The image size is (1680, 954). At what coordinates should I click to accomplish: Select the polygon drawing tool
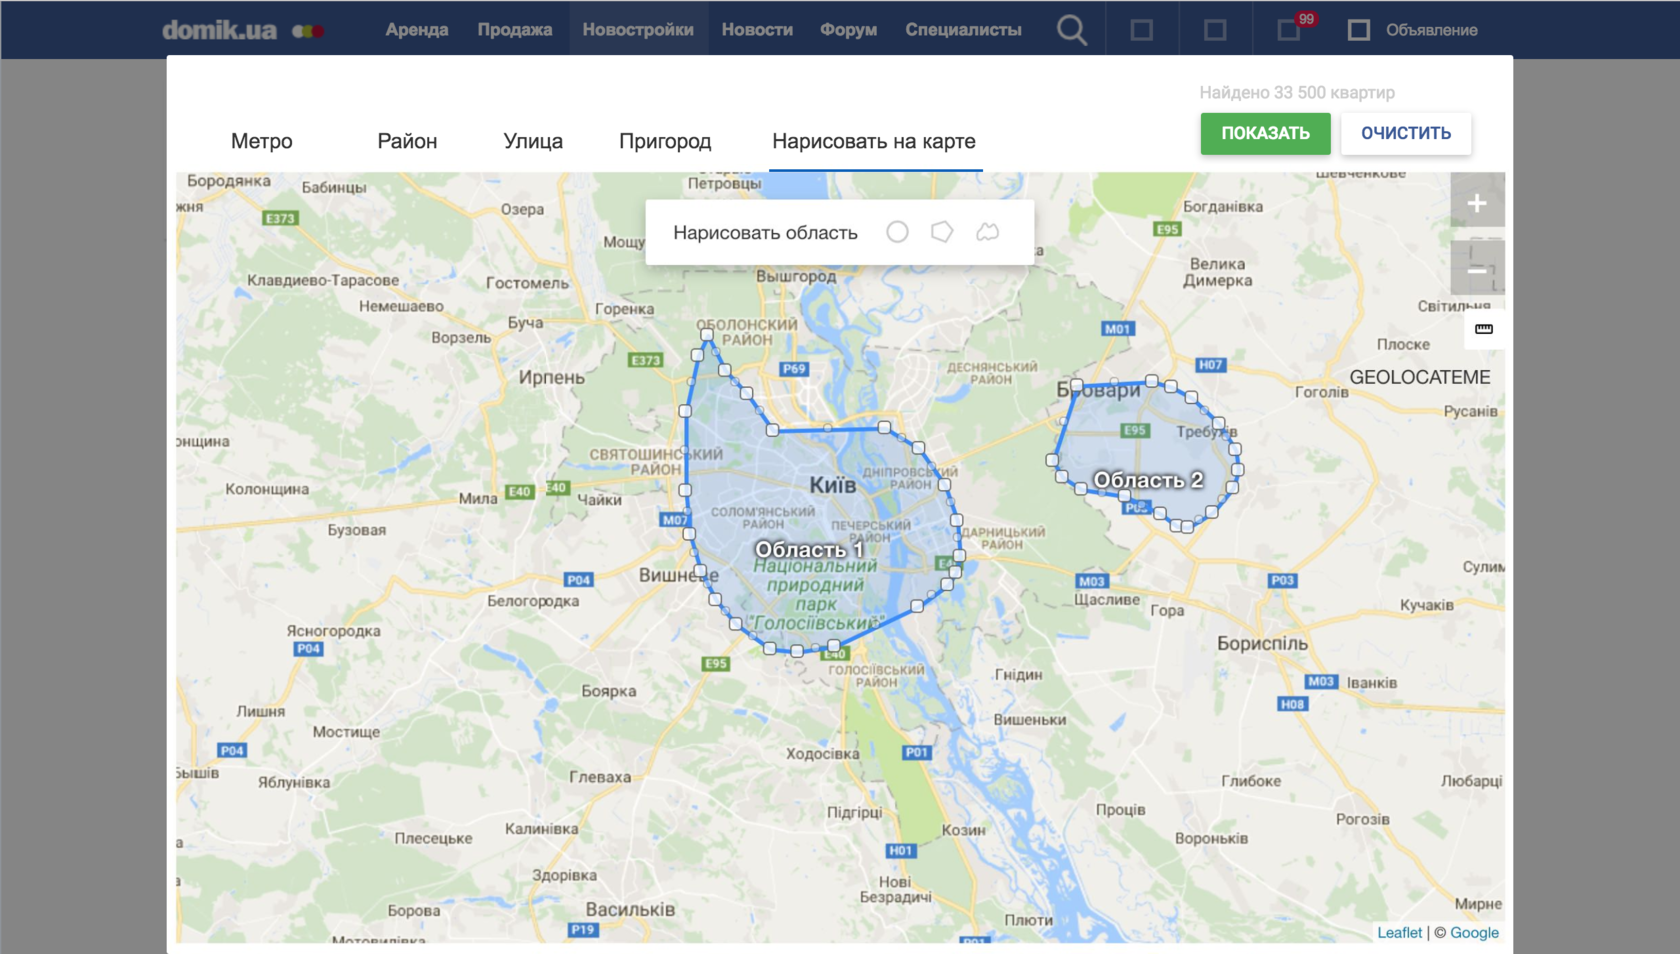pyautogui.click(x=942, y=232)
